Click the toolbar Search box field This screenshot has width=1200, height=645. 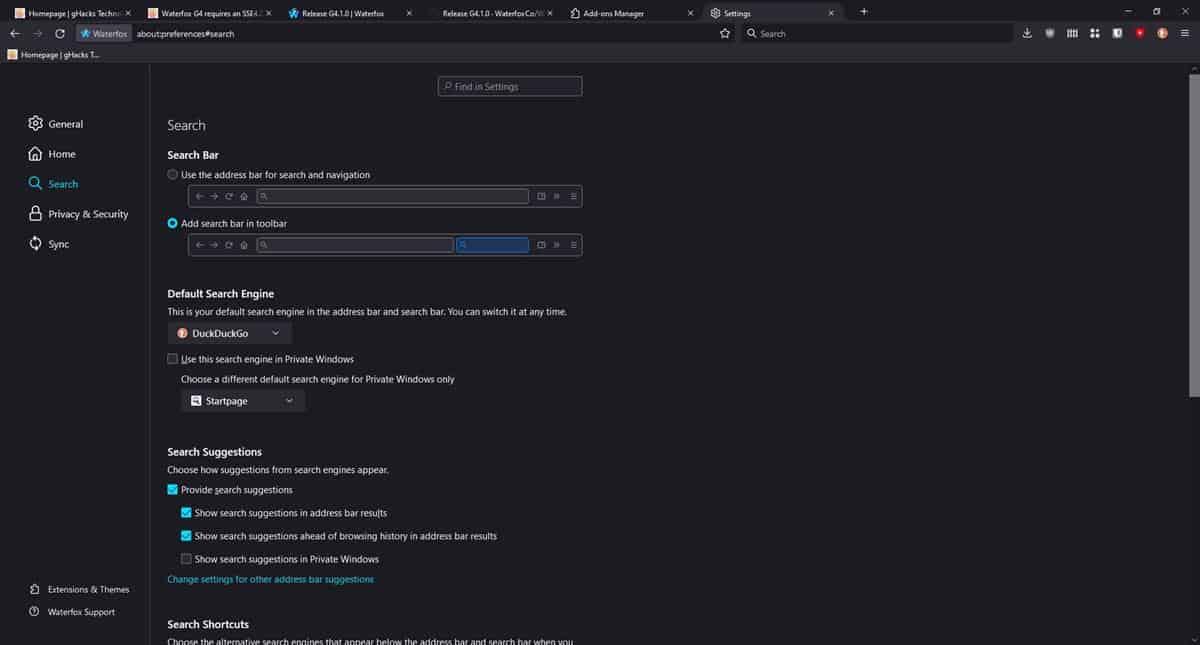pos(878,33)
